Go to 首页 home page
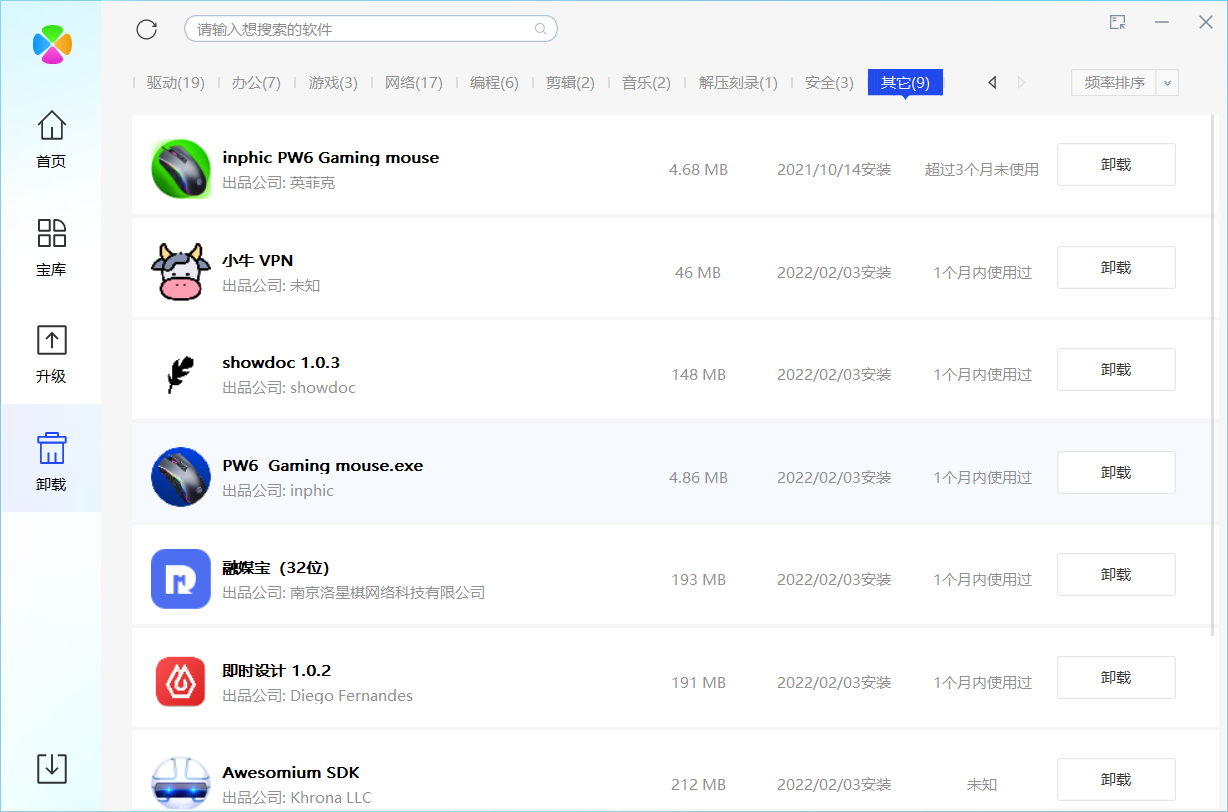The image size is (1228, 812). click(x=51, y=140)
